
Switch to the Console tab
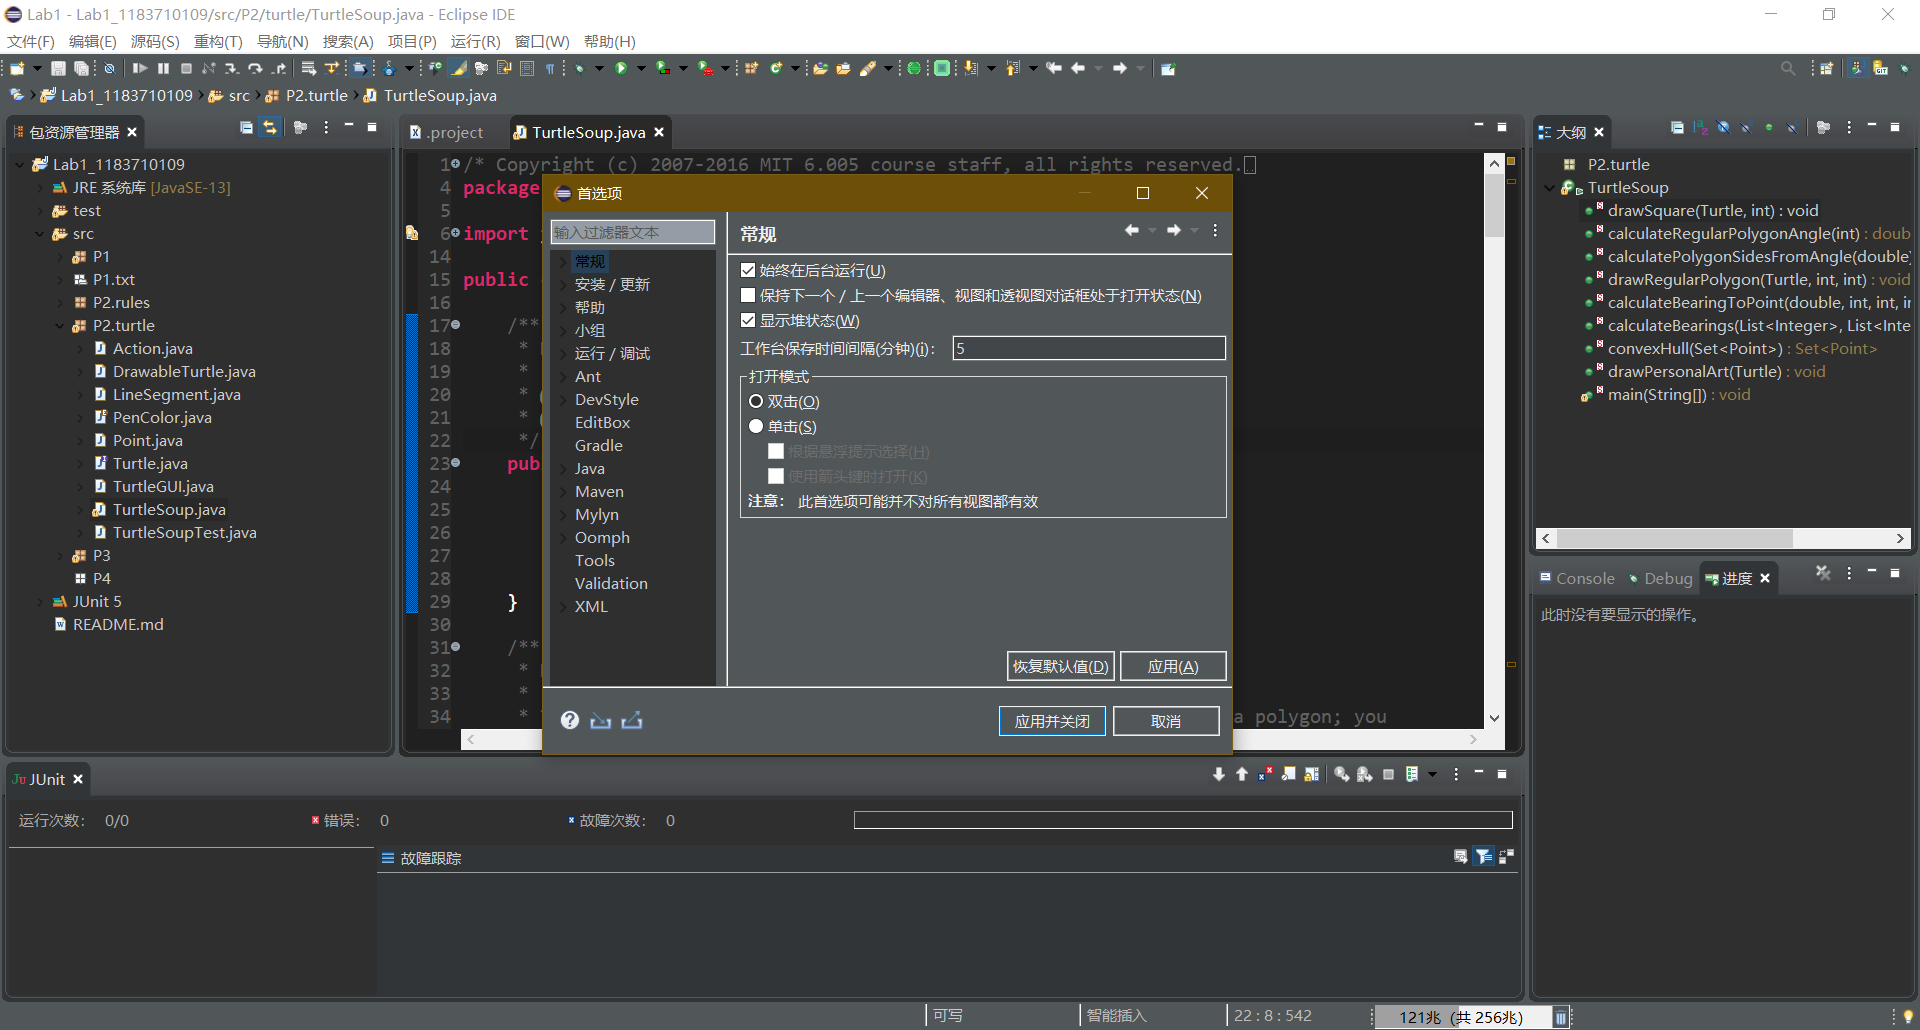(x=1577, y=578)
